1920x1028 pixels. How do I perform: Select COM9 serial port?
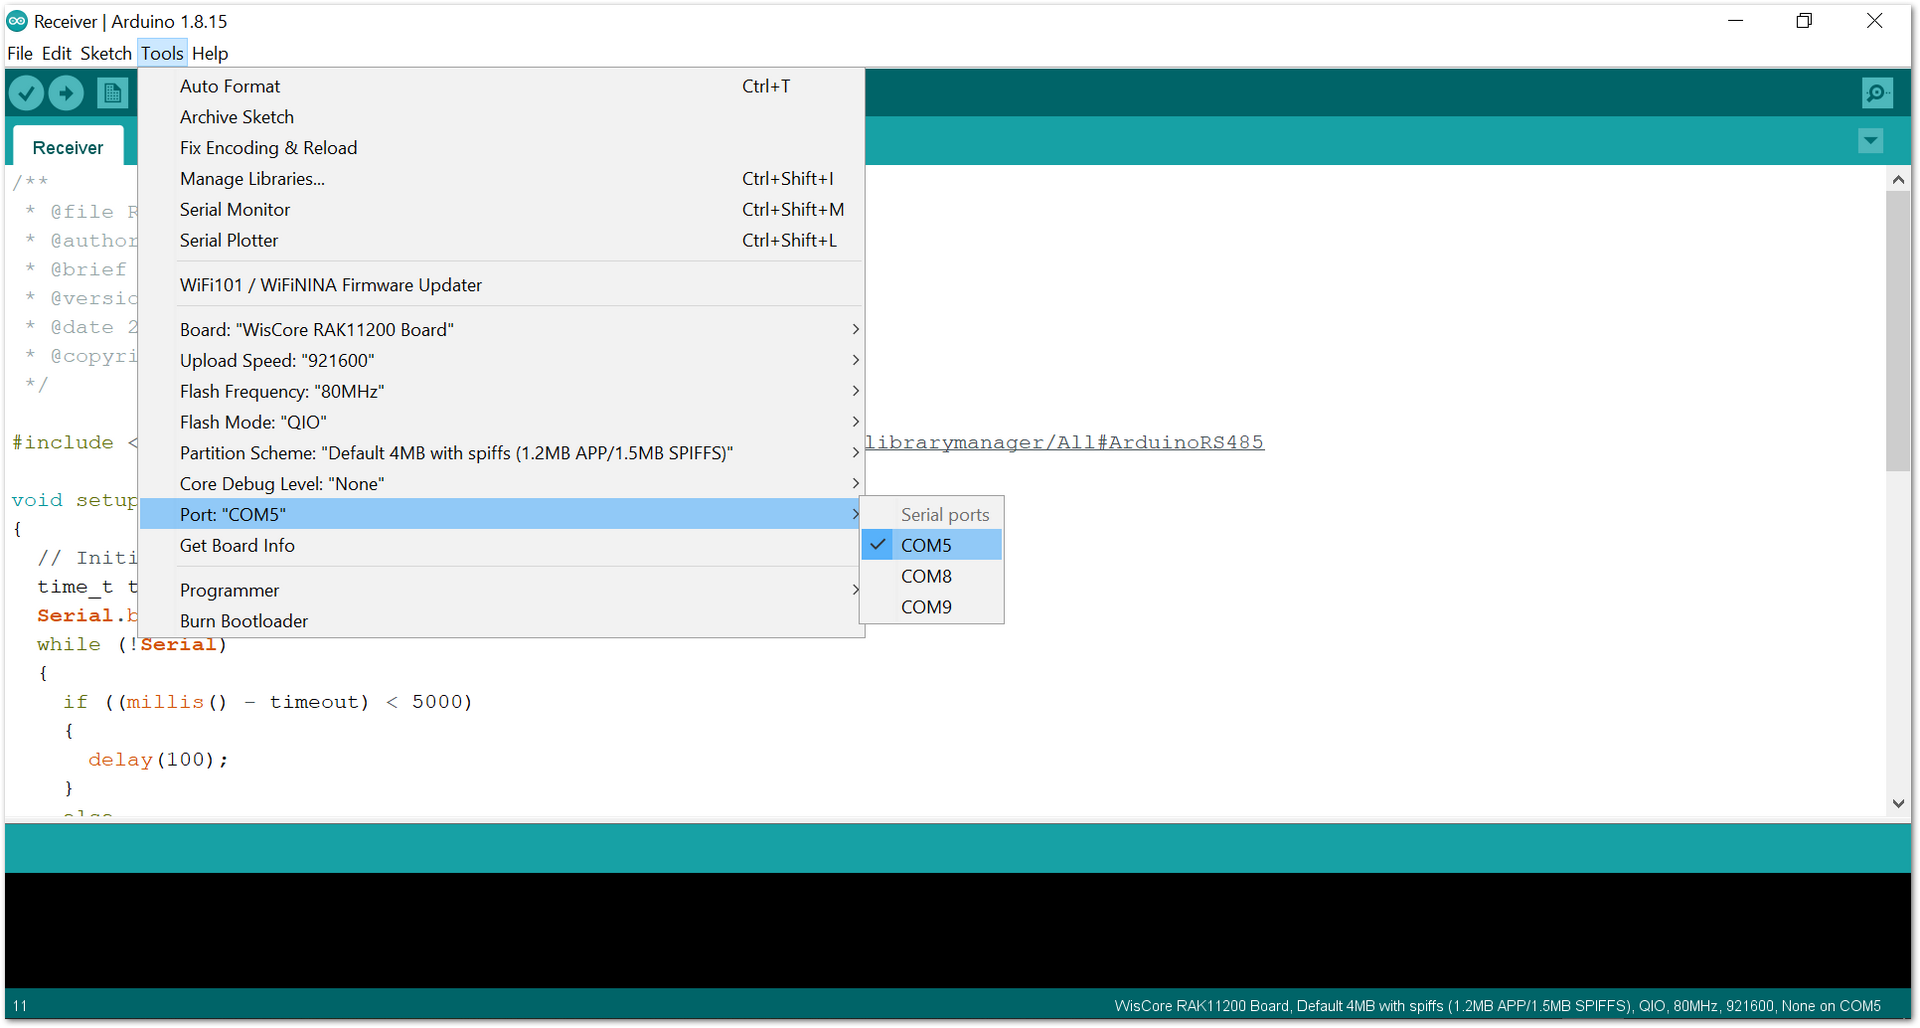[931, 607]
